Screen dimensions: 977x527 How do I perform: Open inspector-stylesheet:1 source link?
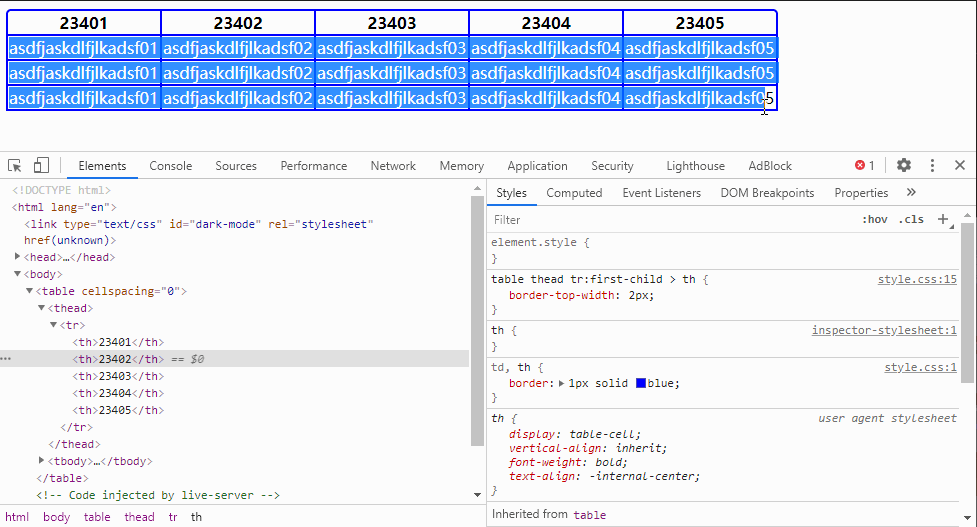(x=884, y=330)
